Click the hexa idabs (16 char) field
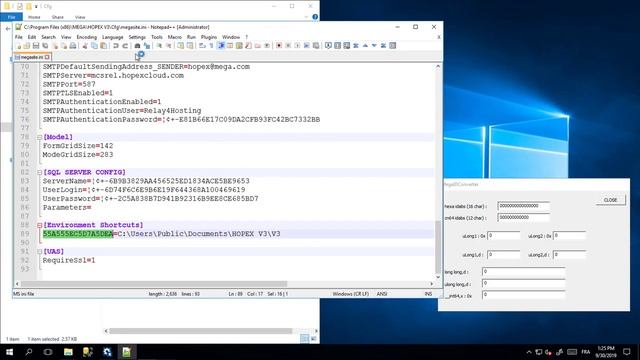This screenshot has width=640, height=360. tap(524, 206)
